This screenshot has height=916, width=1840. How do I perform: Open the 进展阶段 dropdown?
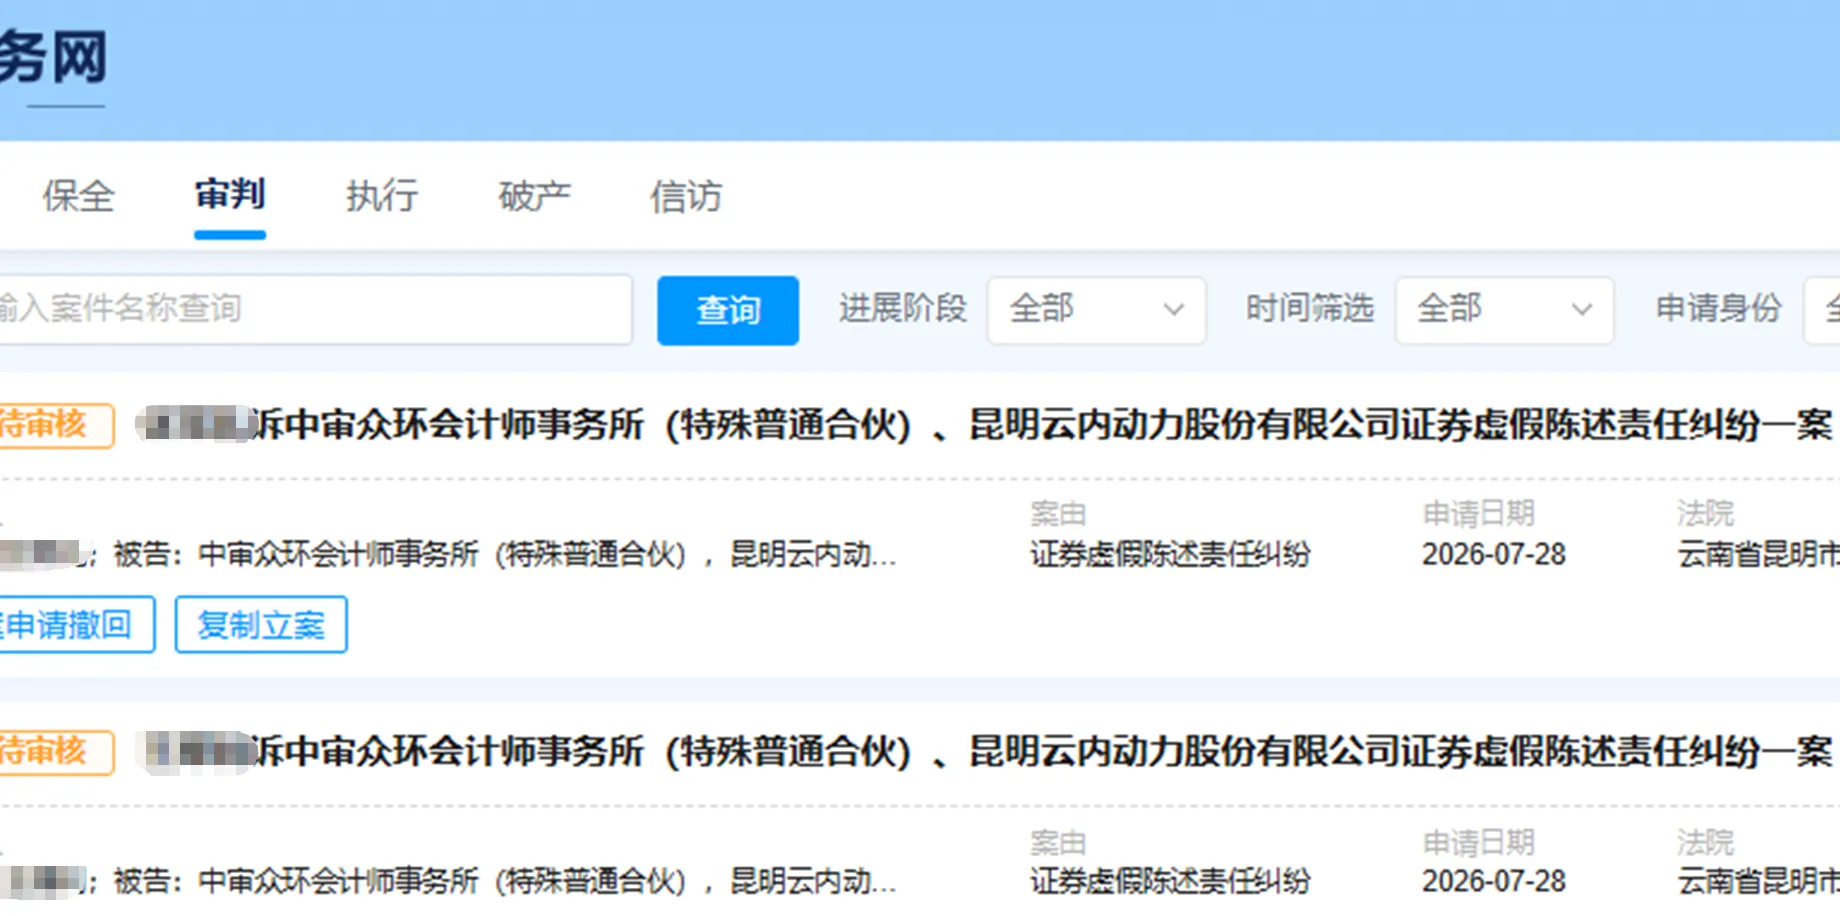point(1096,310)
